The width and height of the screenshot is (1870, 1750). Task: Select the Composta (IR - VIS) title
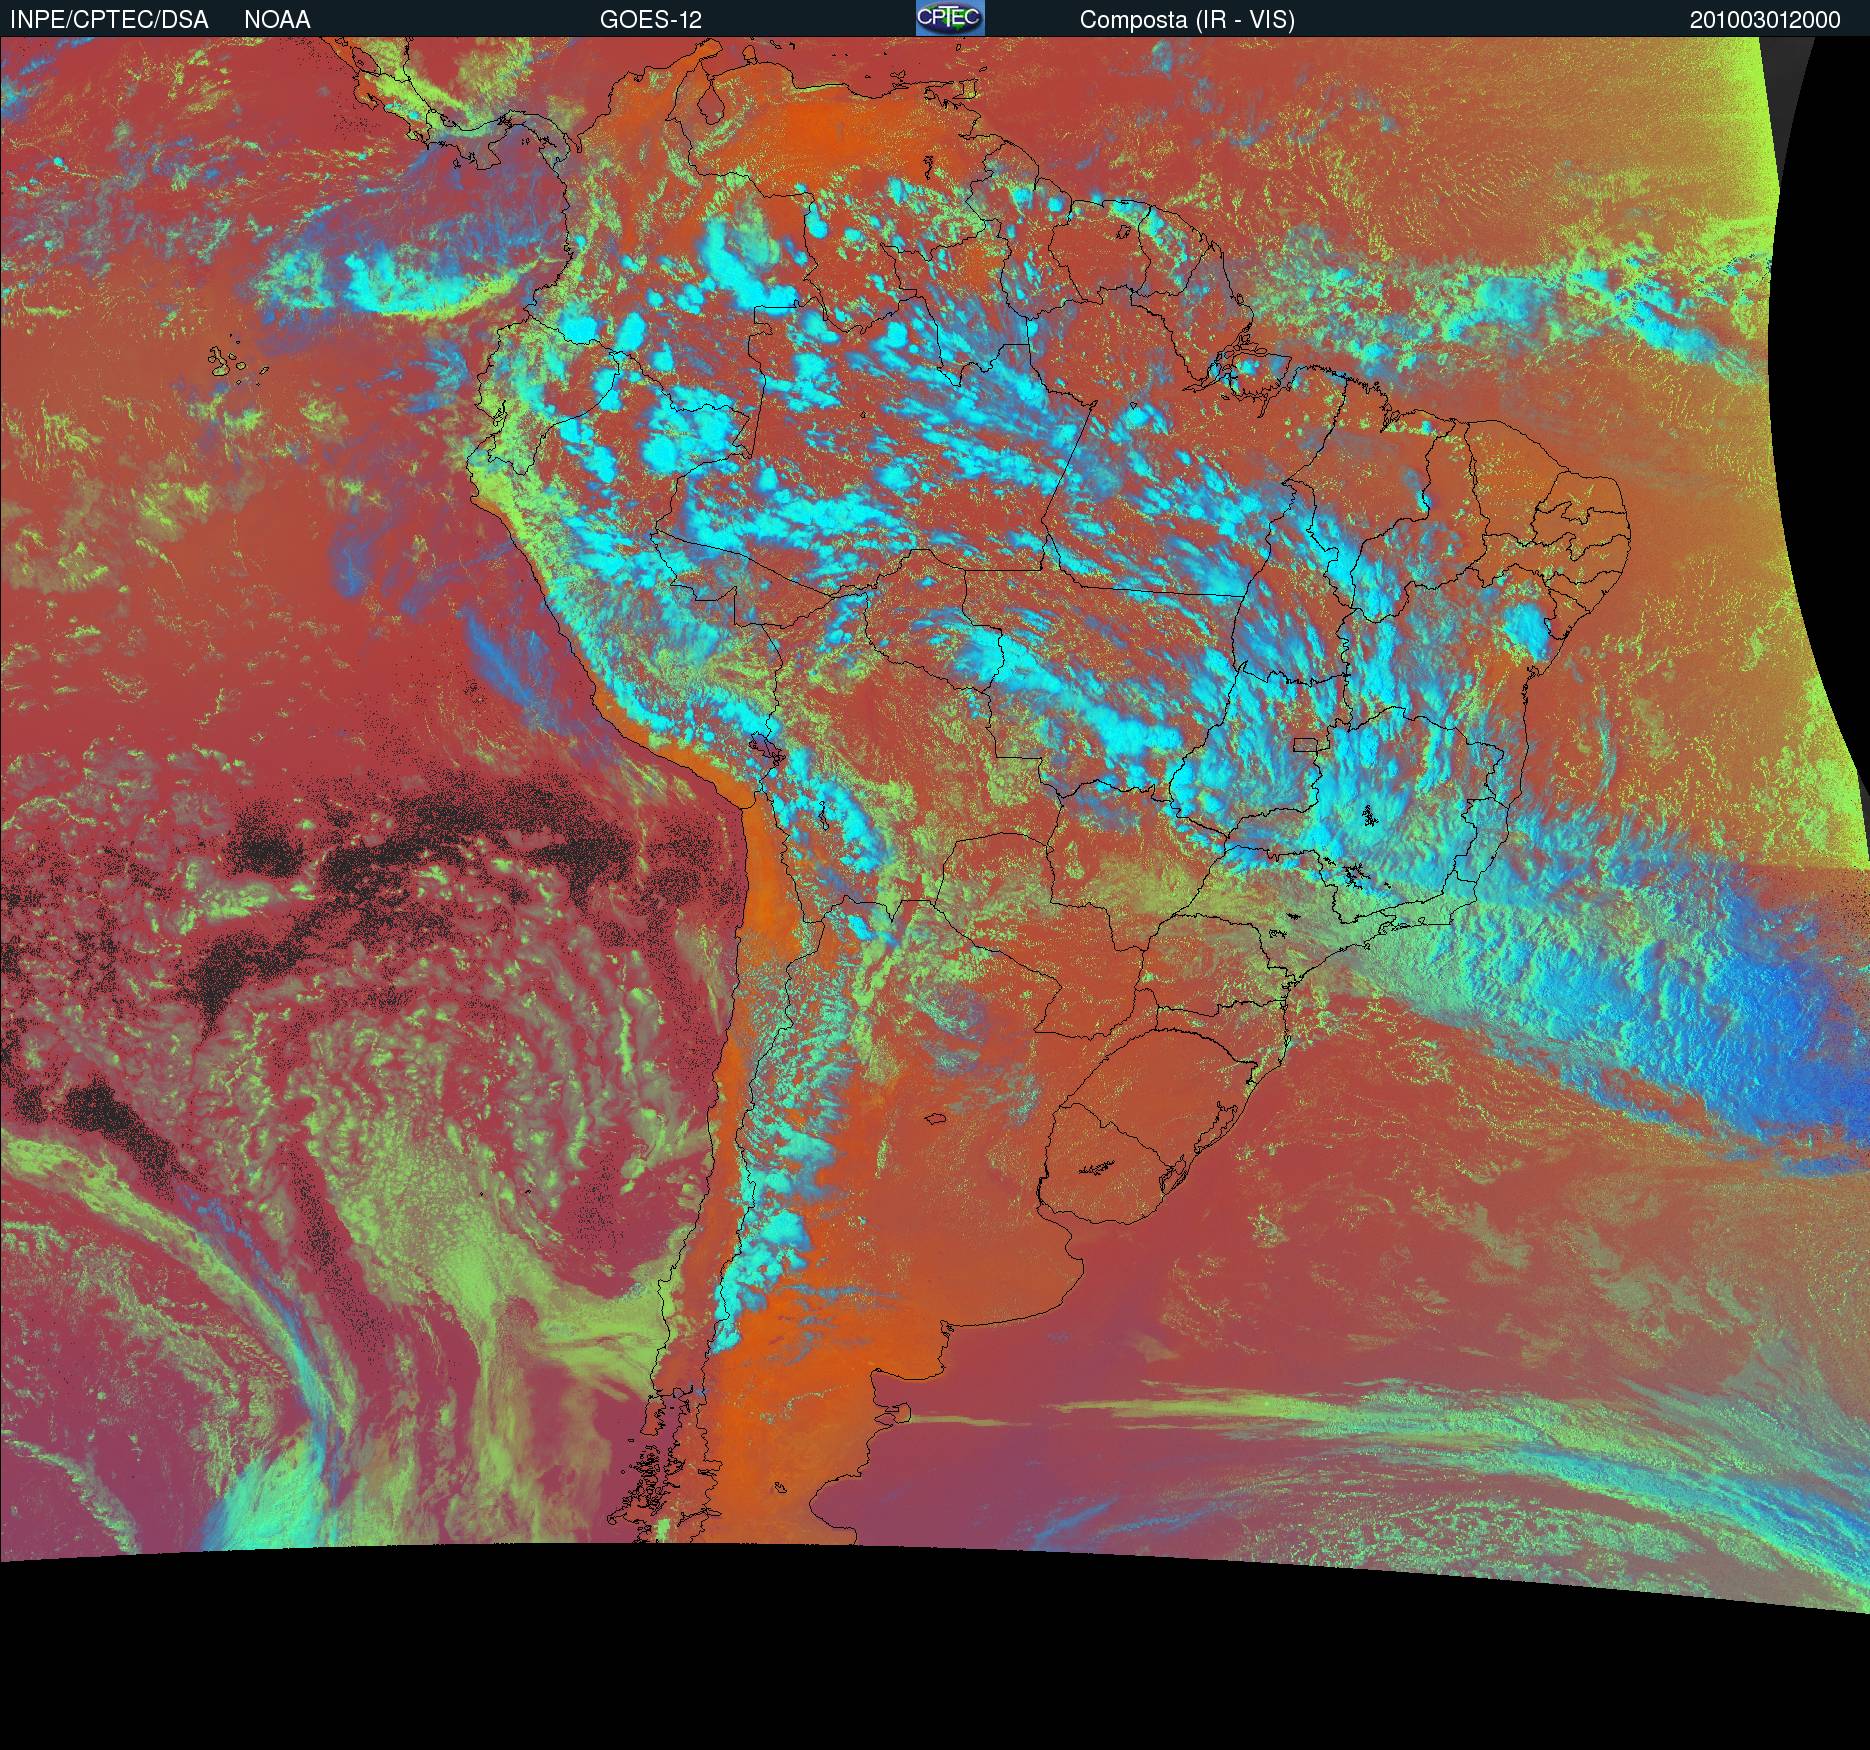(x=1187, y=20)
